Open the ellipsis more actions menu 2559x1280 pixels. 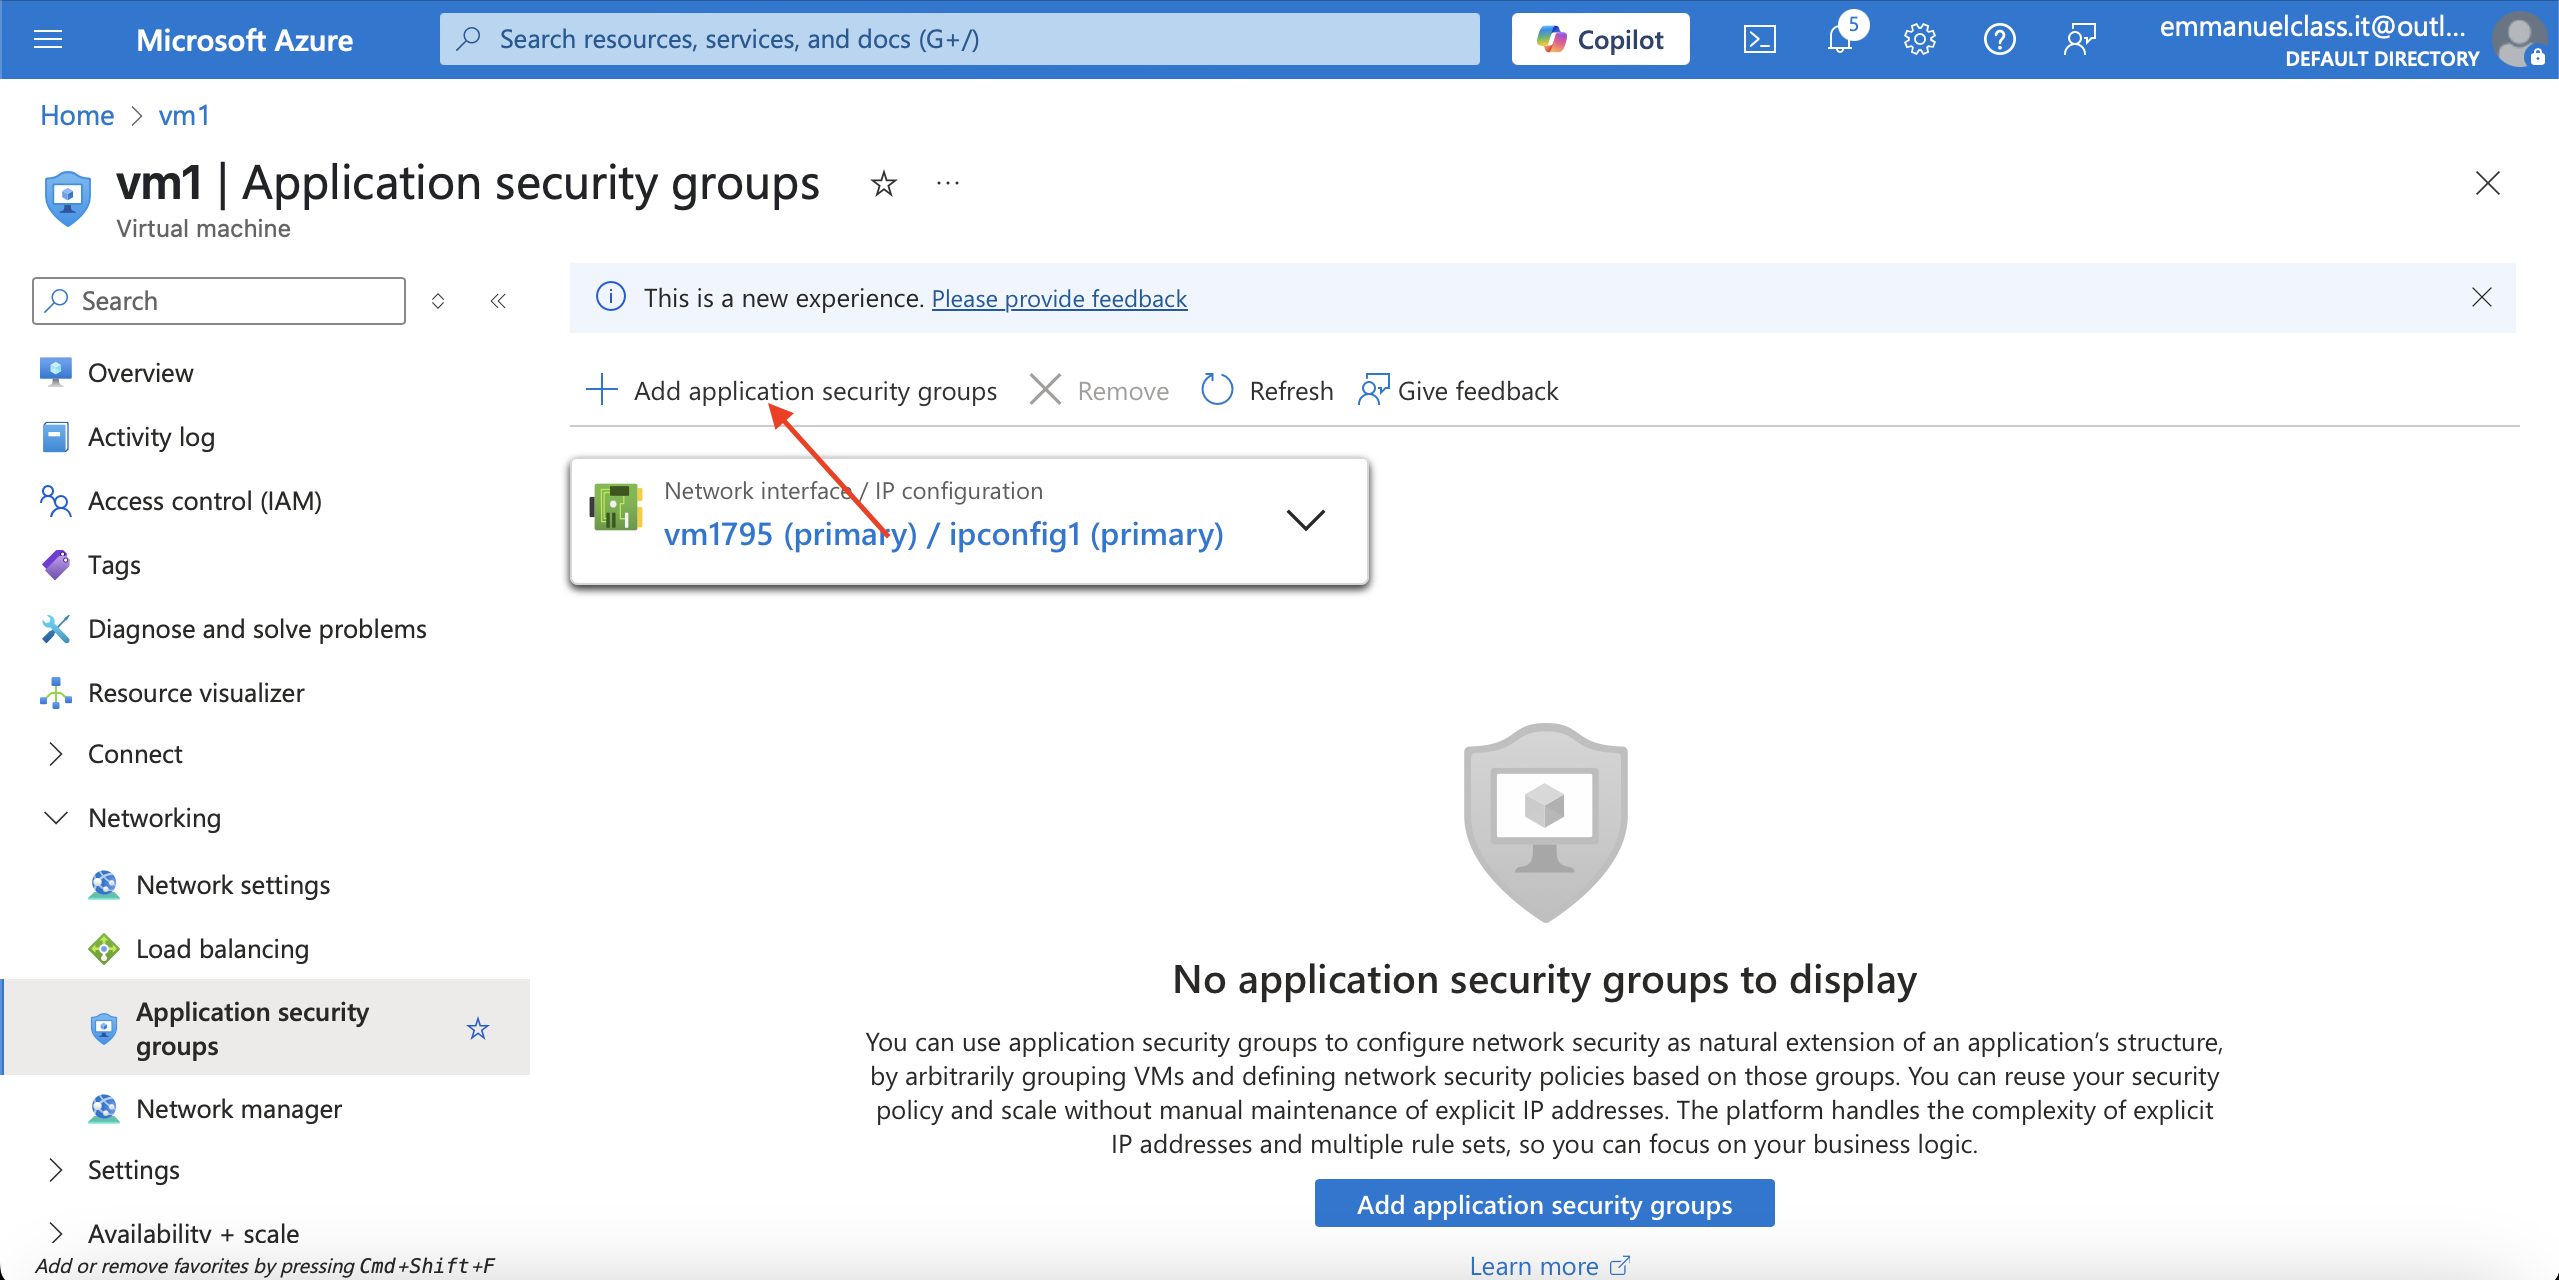tap(948, 183)
